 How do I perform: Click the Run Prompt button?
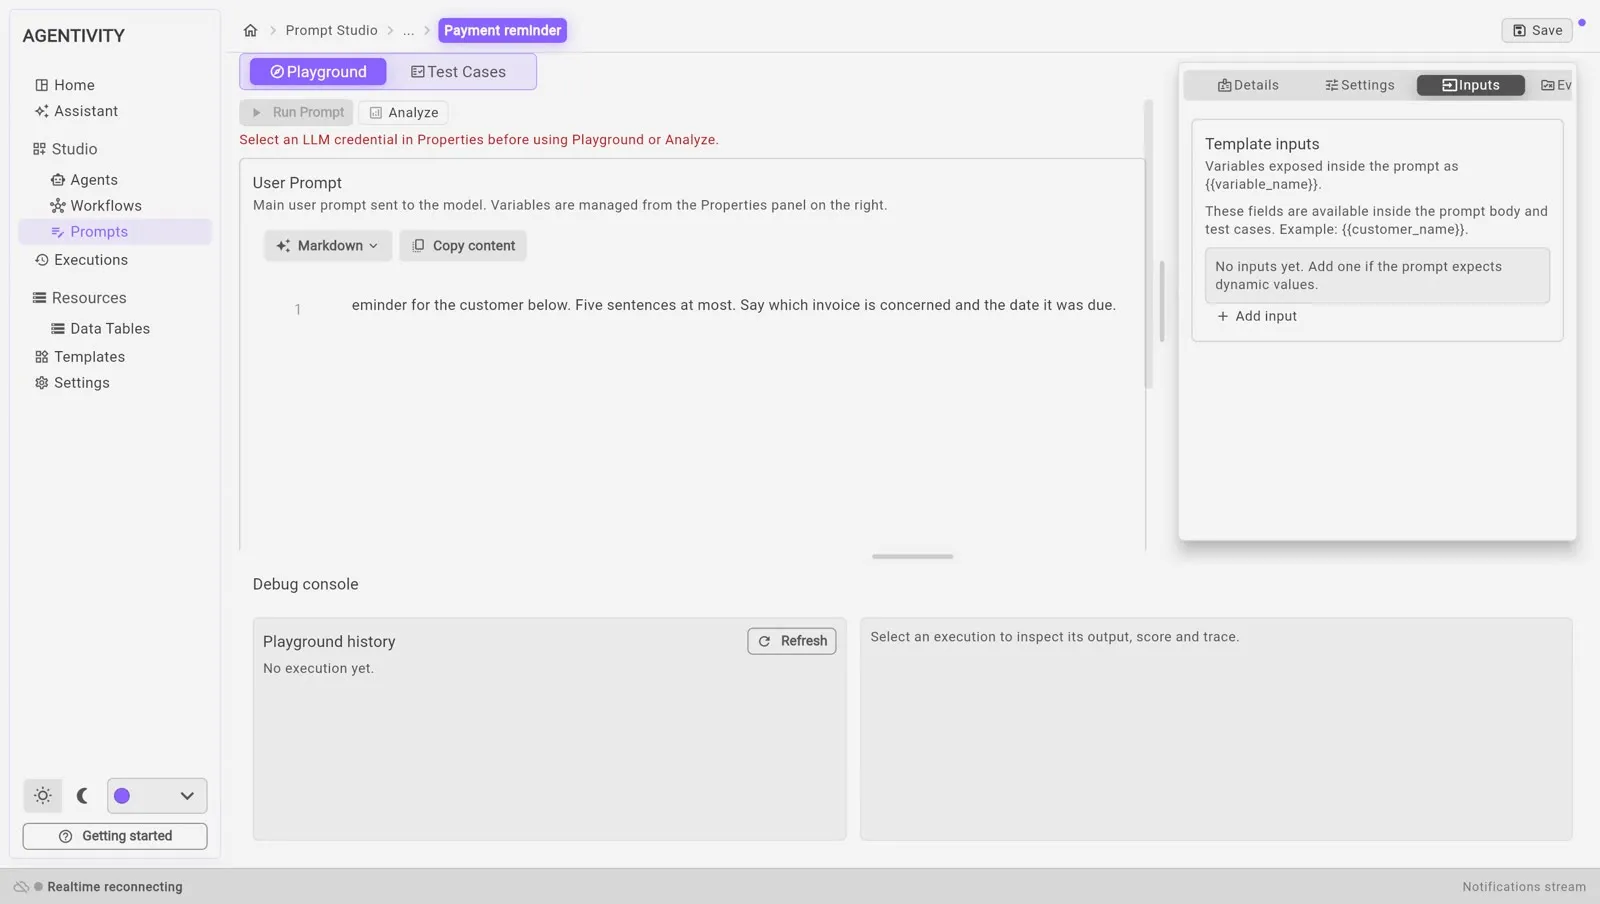click(297, 113)
